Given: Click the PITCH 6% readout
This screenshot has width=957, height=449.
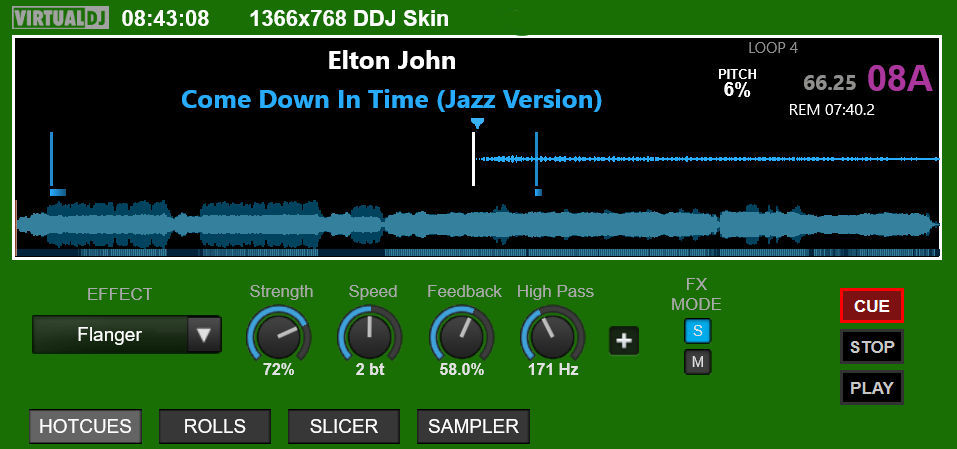Looking at the screenshot, I should pos(737,82).
